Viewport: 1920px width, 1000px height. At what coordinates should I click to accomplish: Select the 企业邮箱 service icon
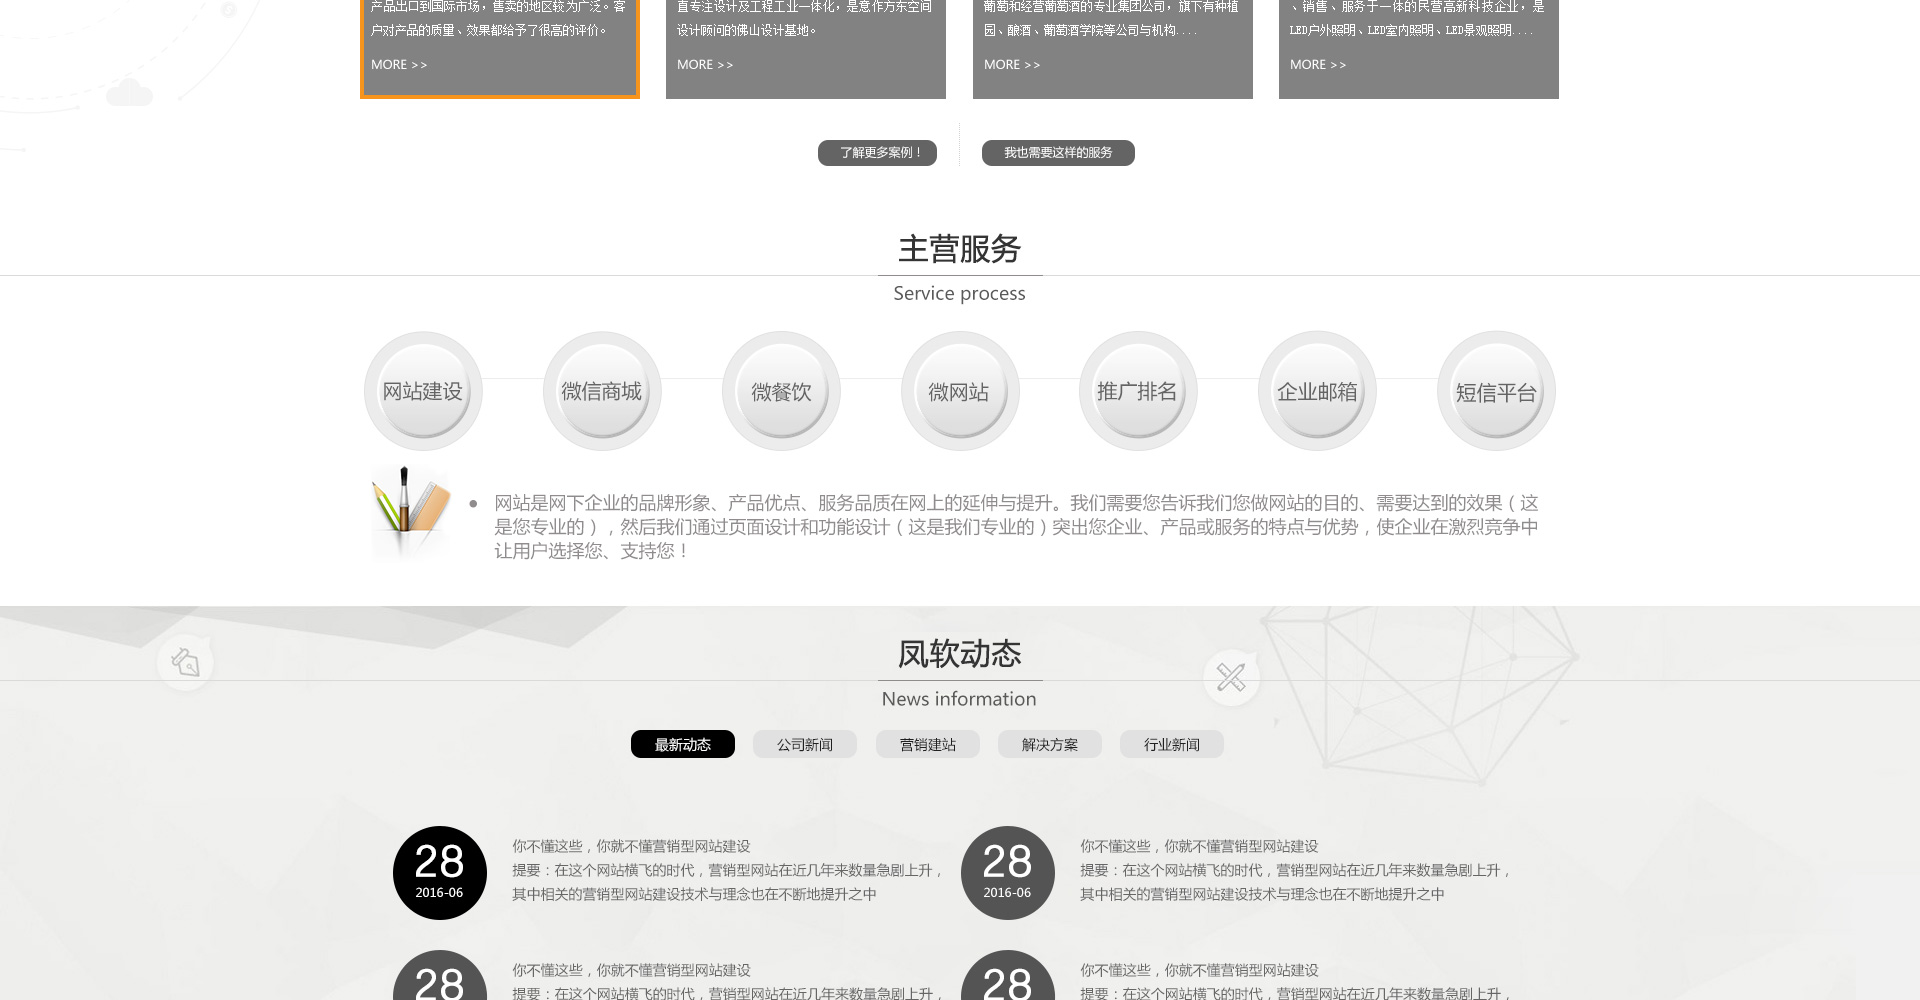point(1316,391)
